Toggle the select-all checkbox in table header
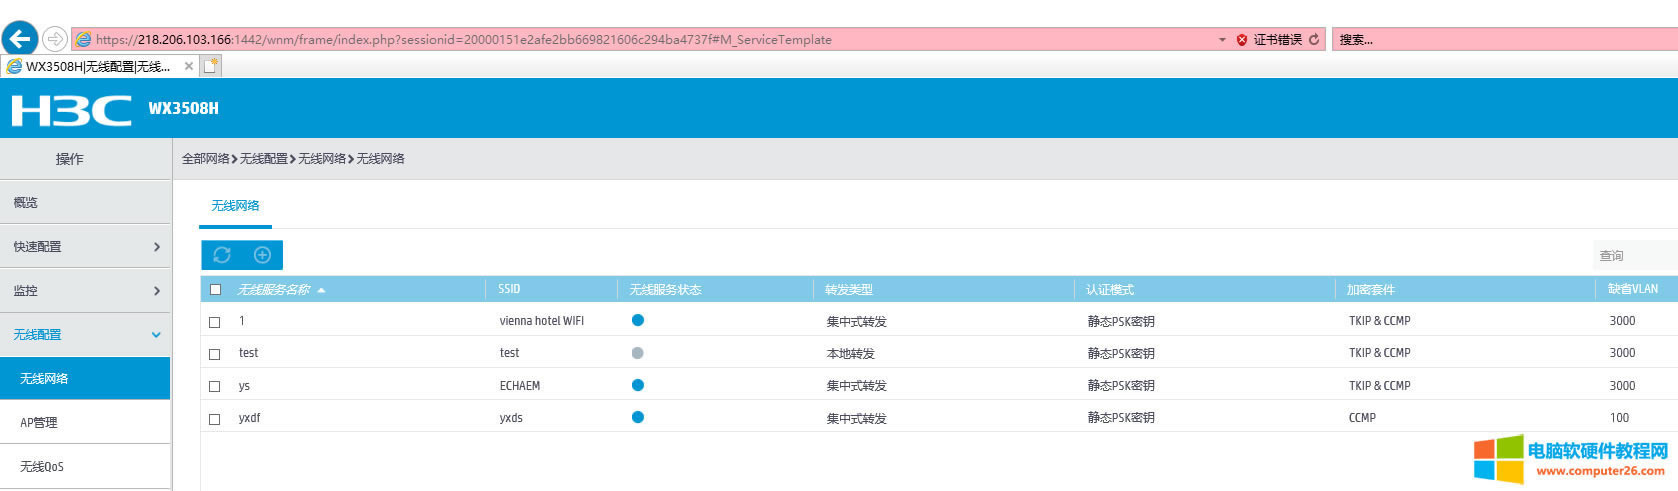Image resolution: width=1678 pixels, height=491 pixels. coord(215,290)
